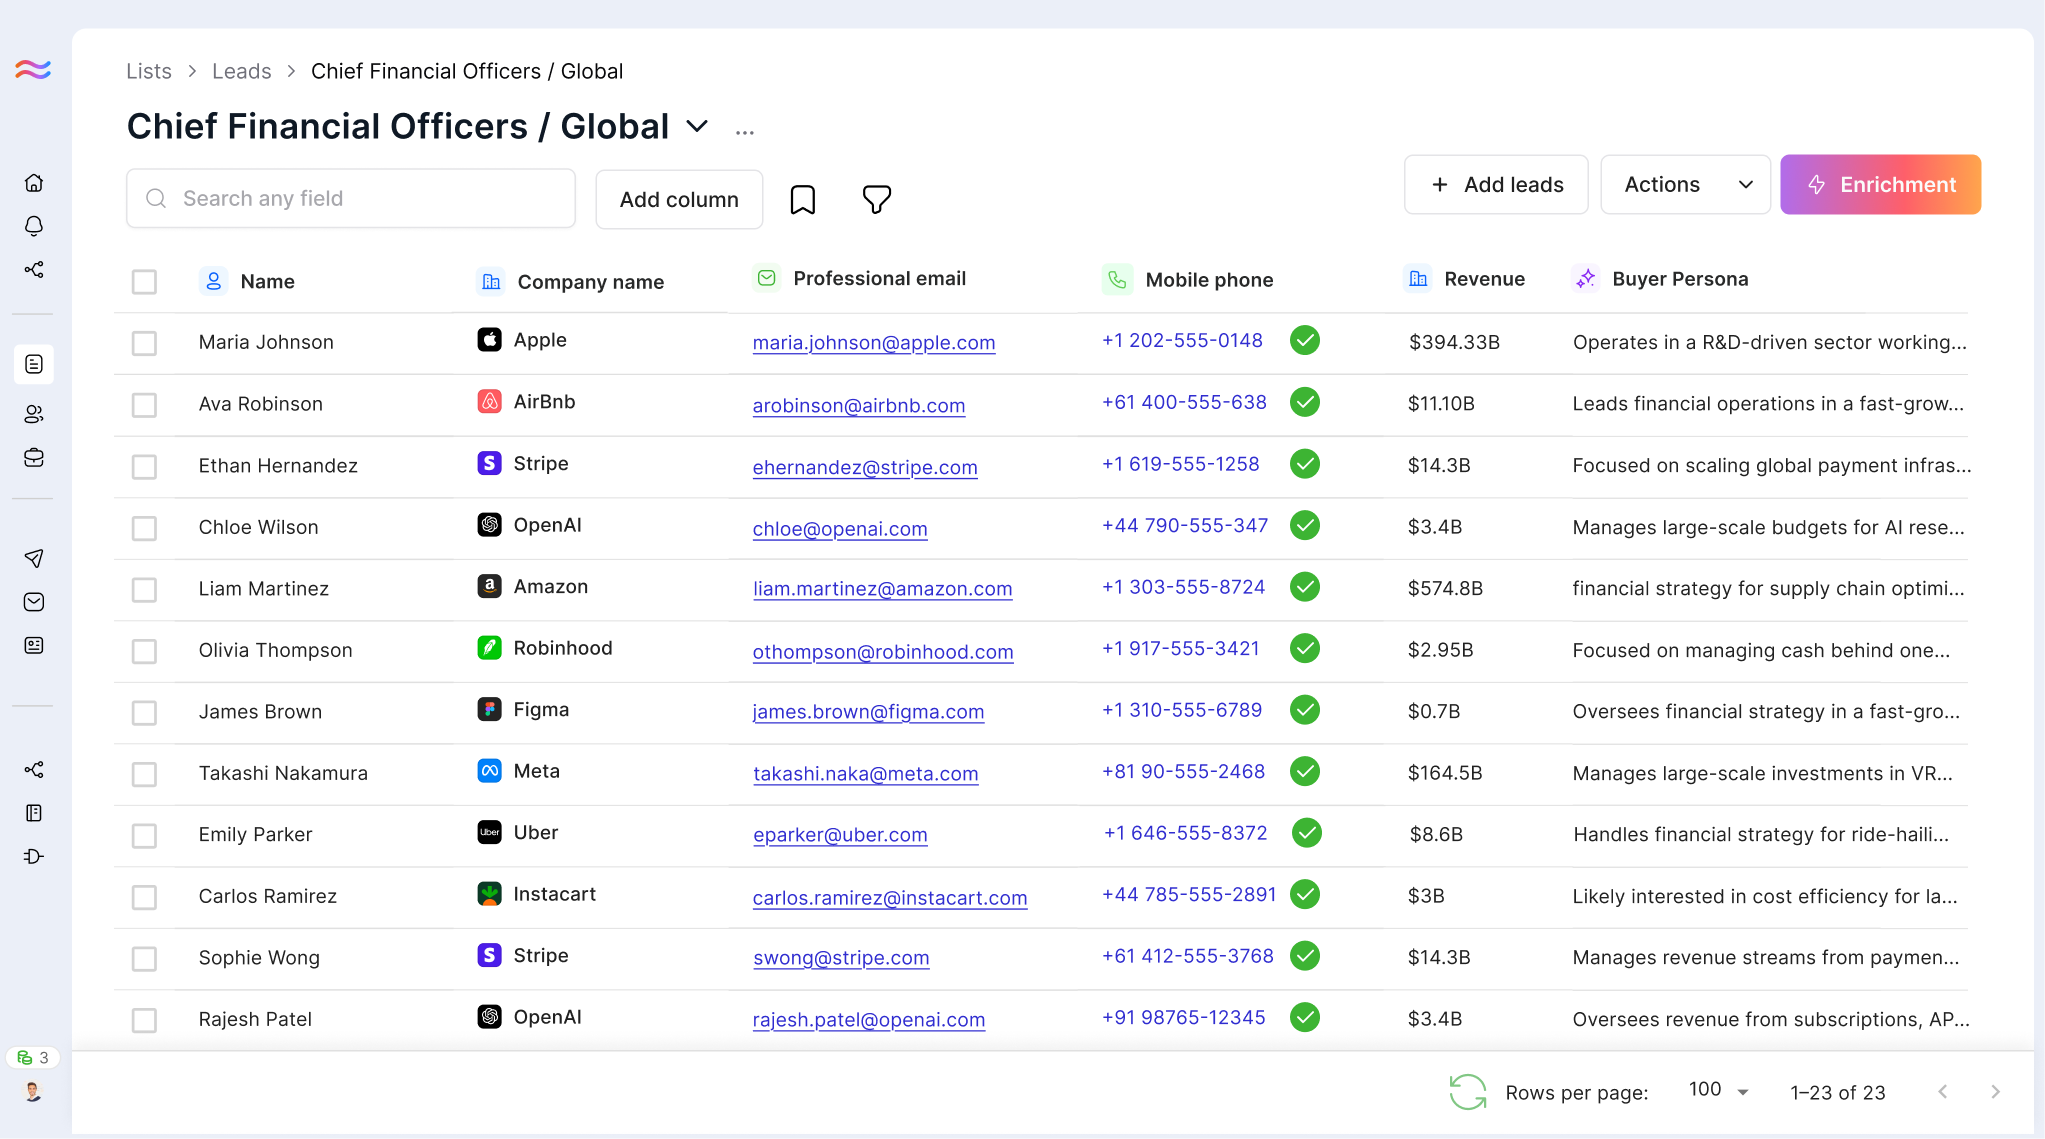Viewport: 2045px width, 1139px height.
Task: Expand the list title dropdown chevron
Action: [x=697, y=127]
